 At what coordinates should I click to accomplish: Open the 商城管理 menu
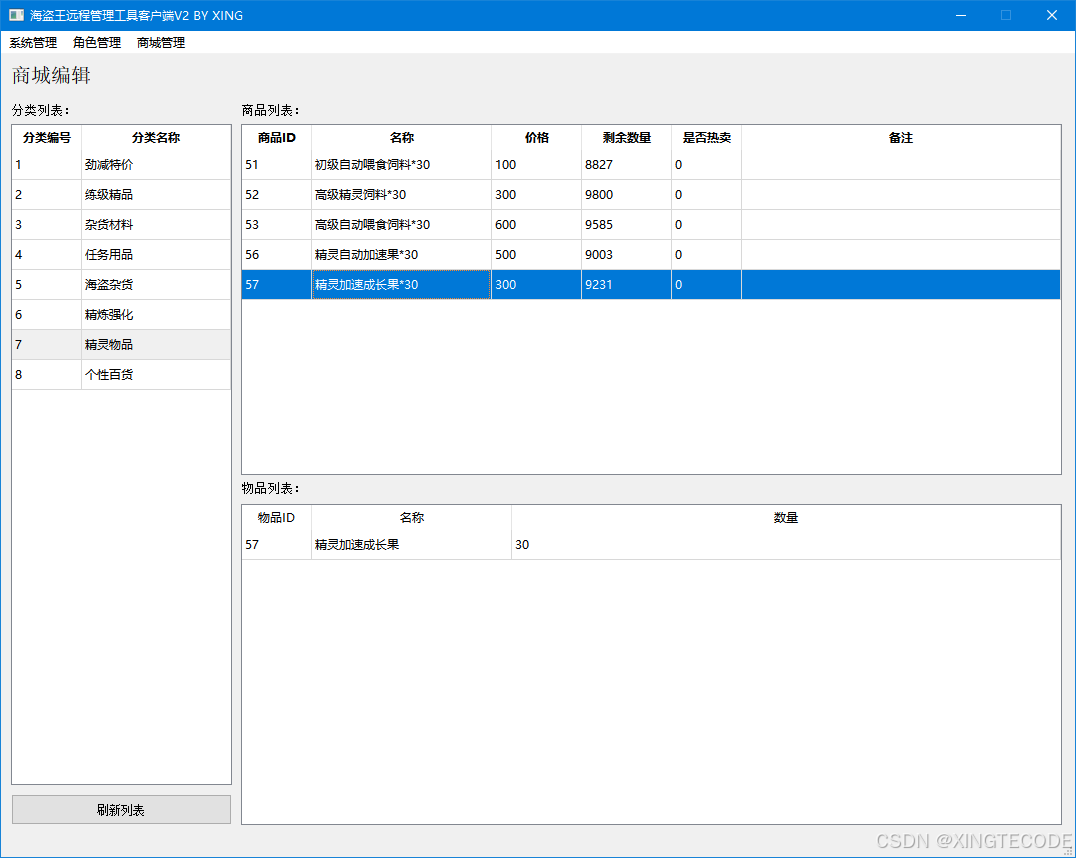click(161, 43)
